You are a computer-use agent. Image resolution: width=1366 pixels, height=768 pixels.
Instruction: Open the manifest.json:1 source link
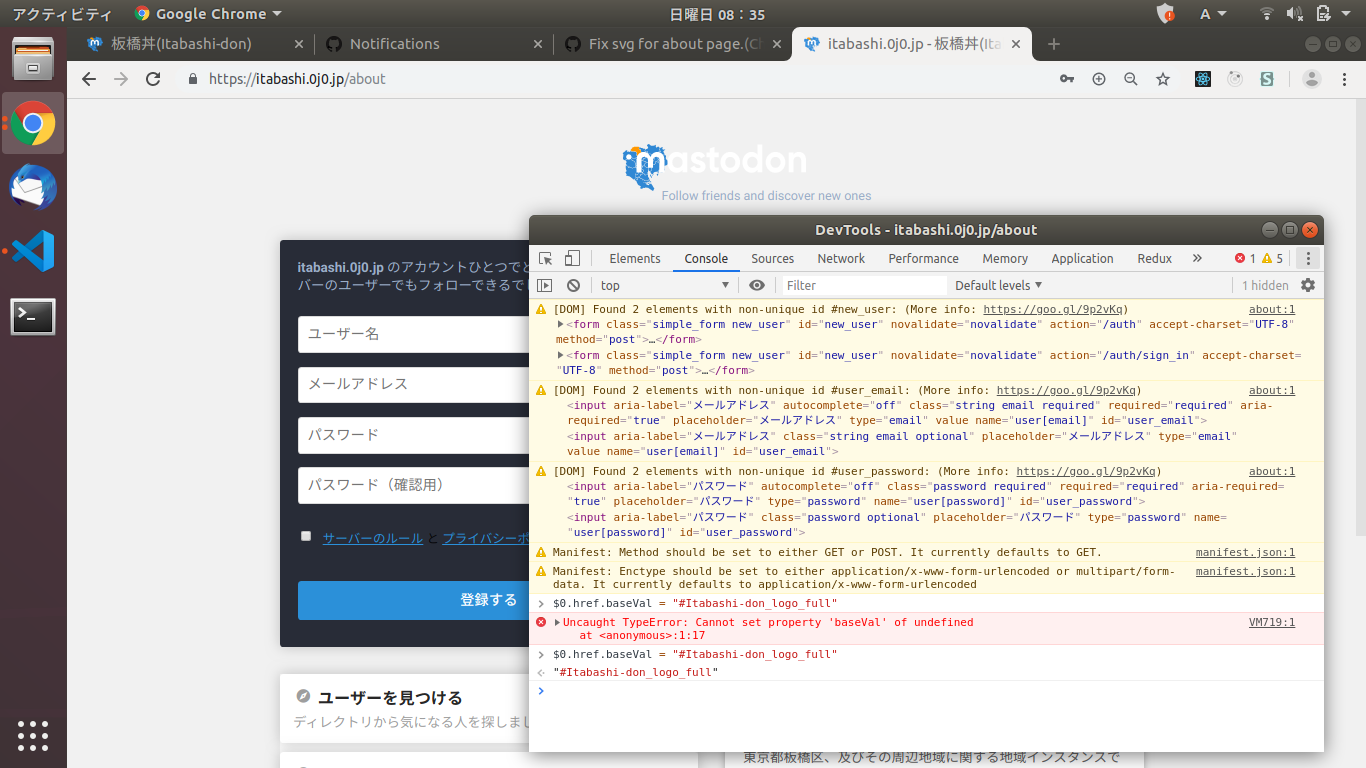(1245, 552)
